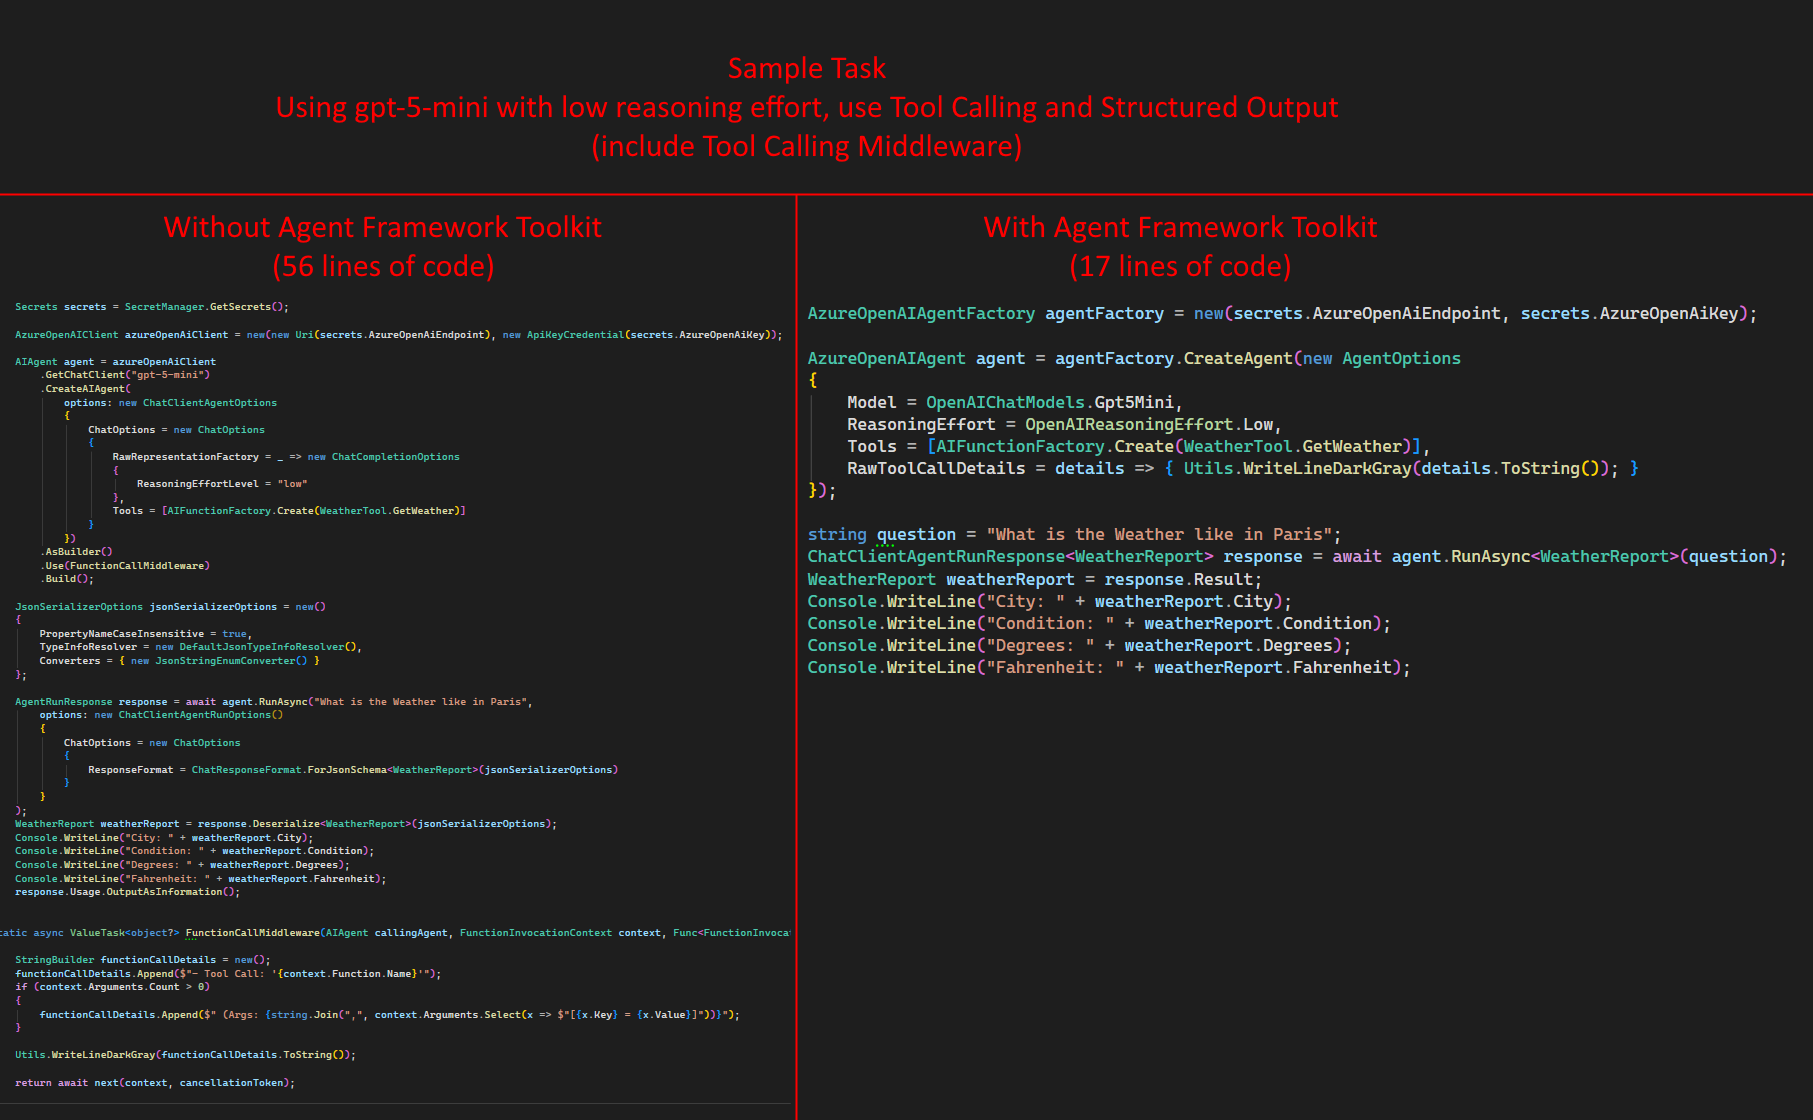Select the "ResponseFormat = ChatResponseFormat.ForJsonSchema" line
The height and width of the screenshot is (1120, 1813).
pyautogui.click(x=353, y=770)
